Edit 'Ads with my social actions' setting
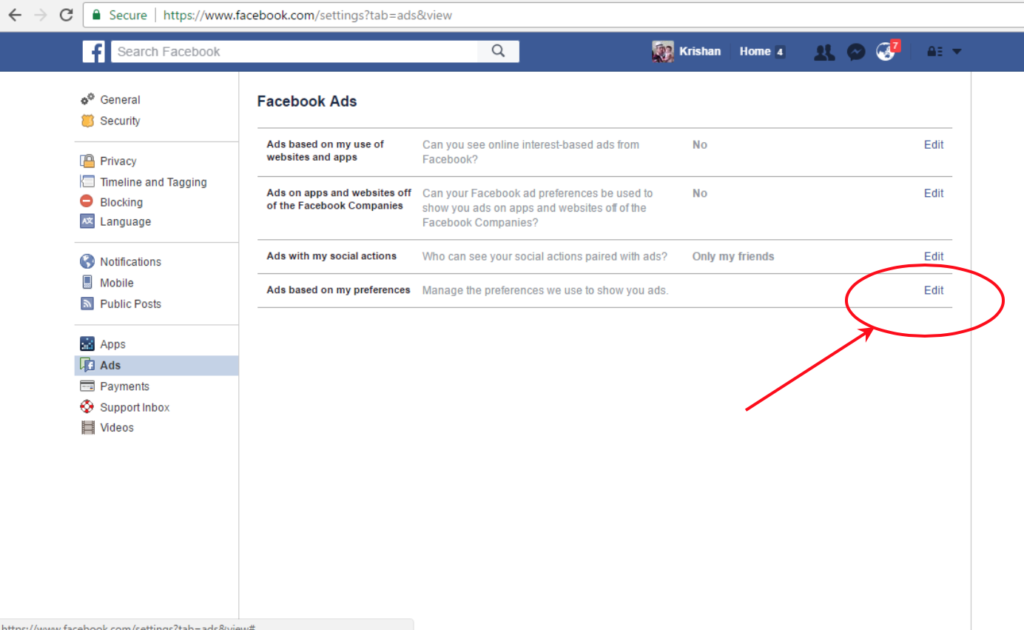Screen dimensions: 1024x630 click(x=933, y=256)
